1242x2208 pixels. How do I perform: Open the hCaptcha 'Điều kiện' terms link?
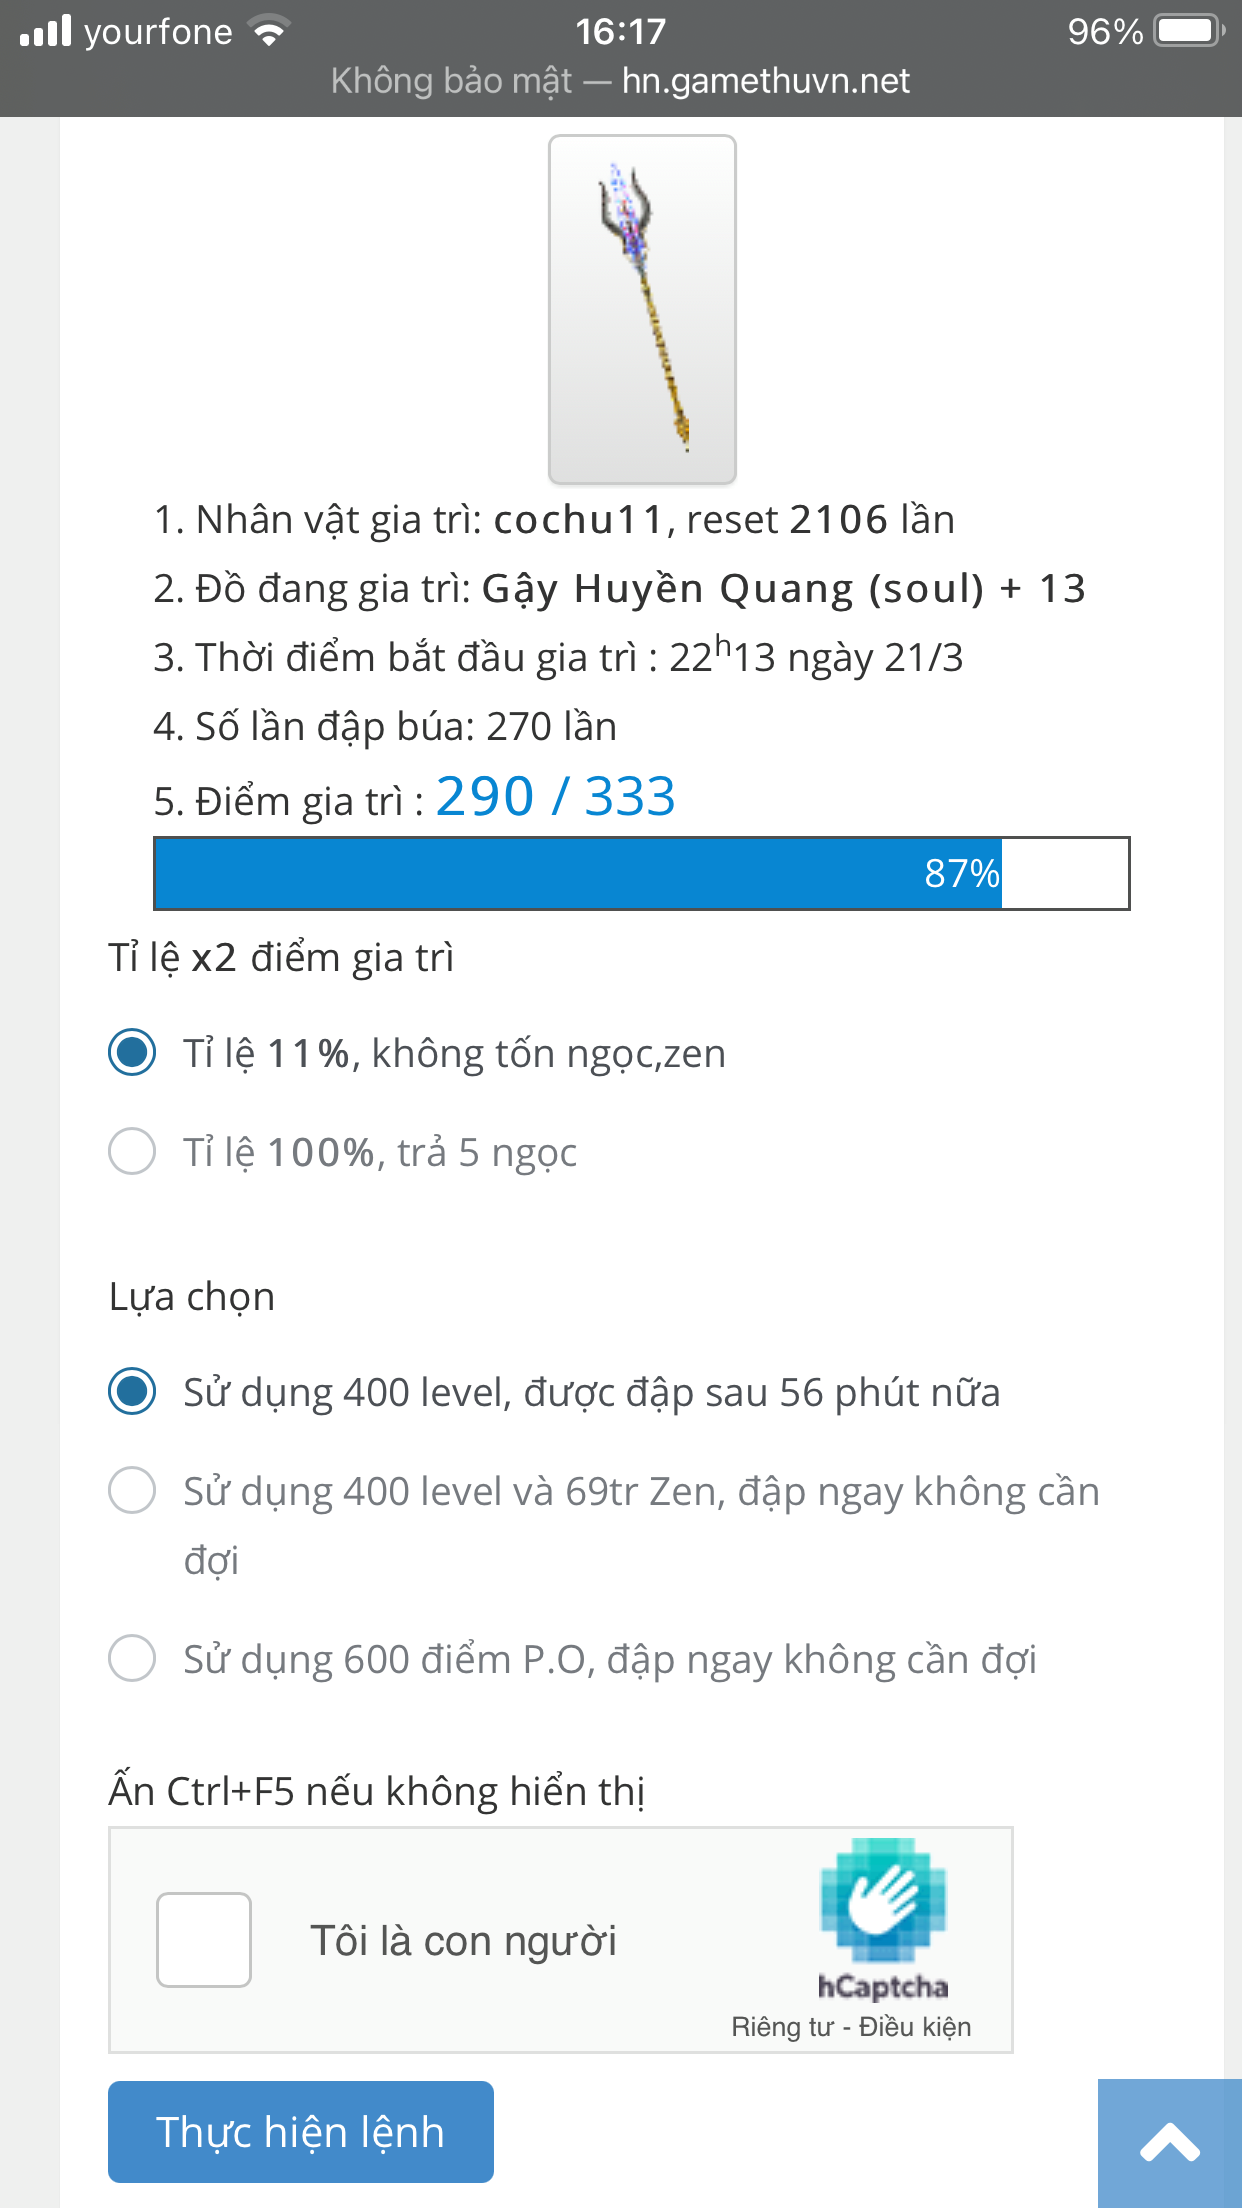tap(915, 2027)
